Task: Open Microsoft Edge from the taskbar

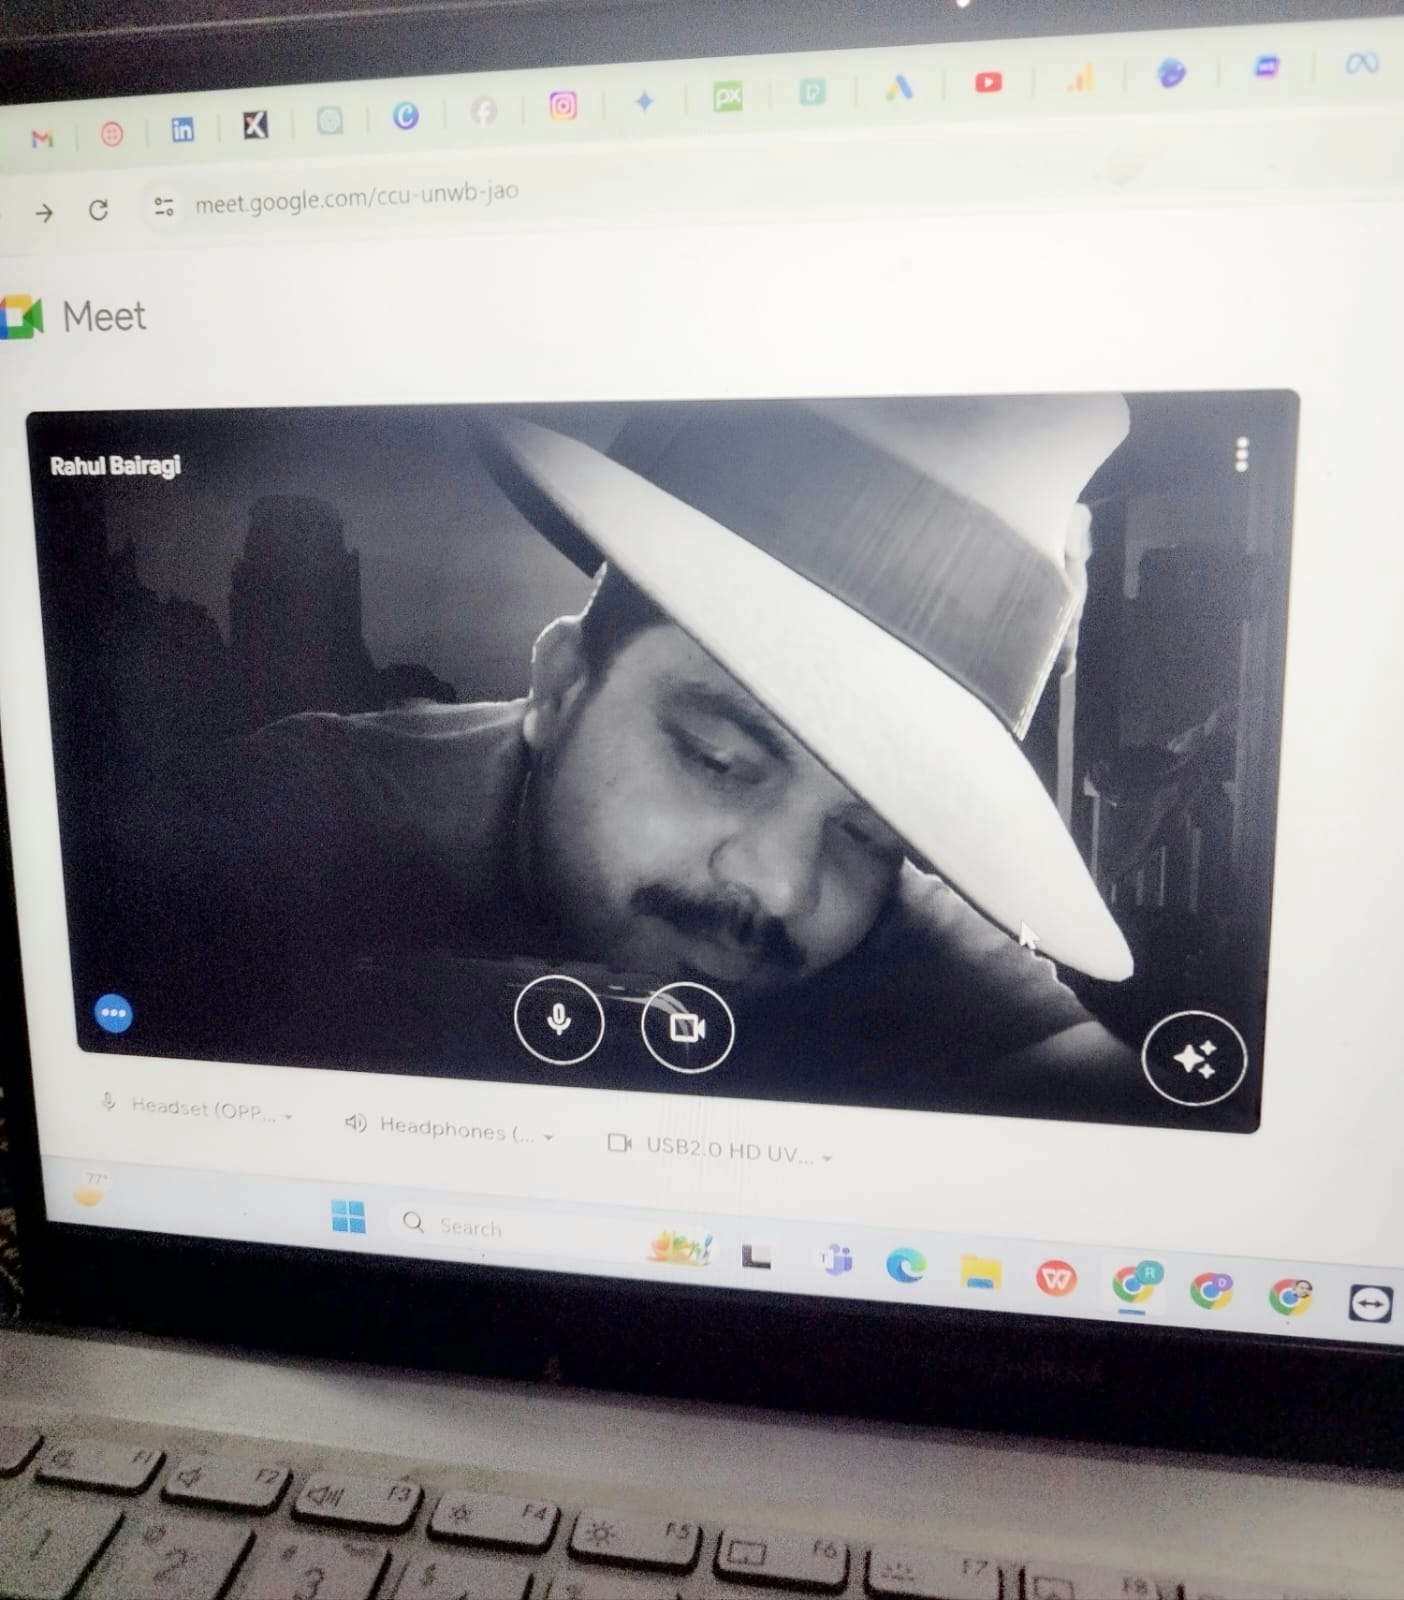Action: pyautogui.click(x=906, y=1266)
